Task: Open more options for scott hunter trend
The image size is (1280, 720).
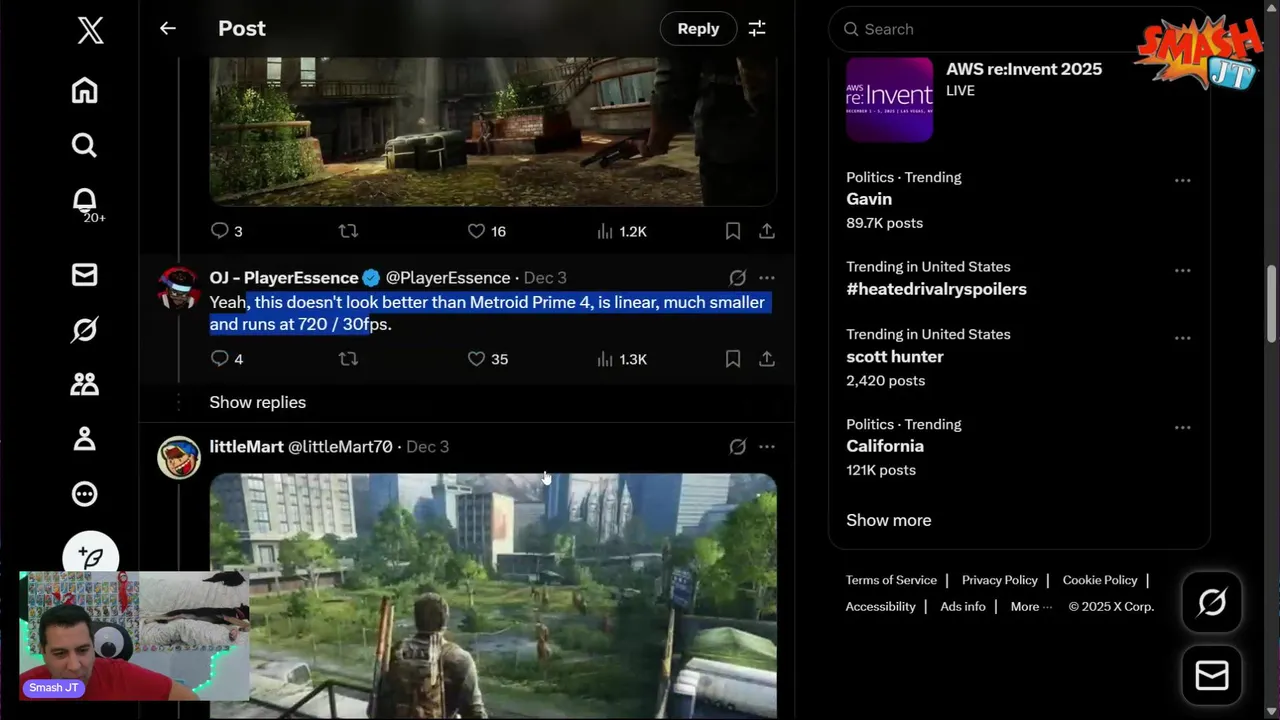Action: pos(1183,338)
